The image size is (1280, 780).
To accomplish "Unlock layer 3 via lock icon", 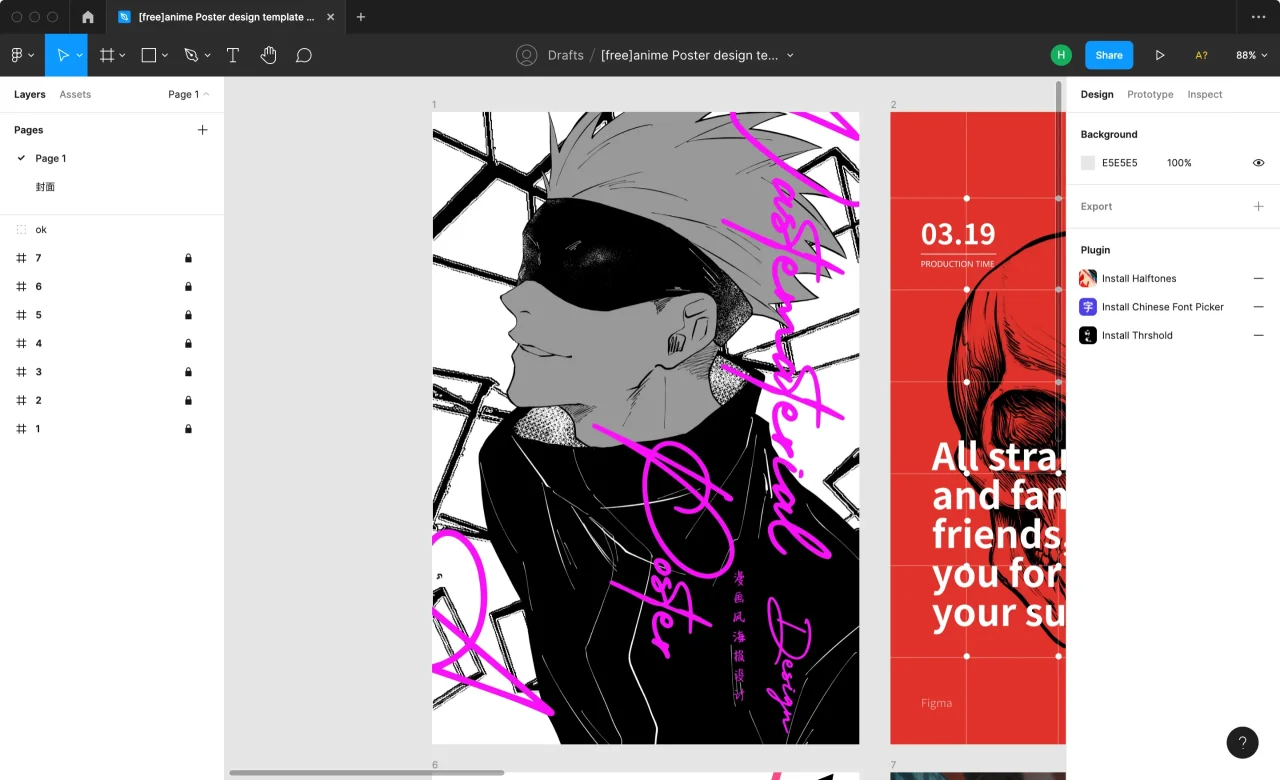I will pyautogui.click(x=188, y=372).
